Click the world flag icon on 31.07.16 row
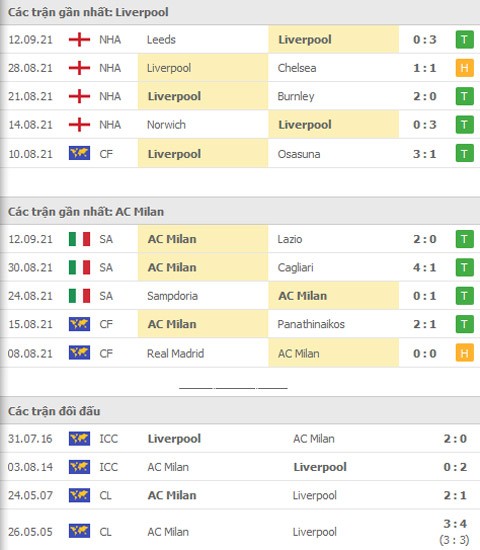480x550 pixels. click(x=79, y=438)
